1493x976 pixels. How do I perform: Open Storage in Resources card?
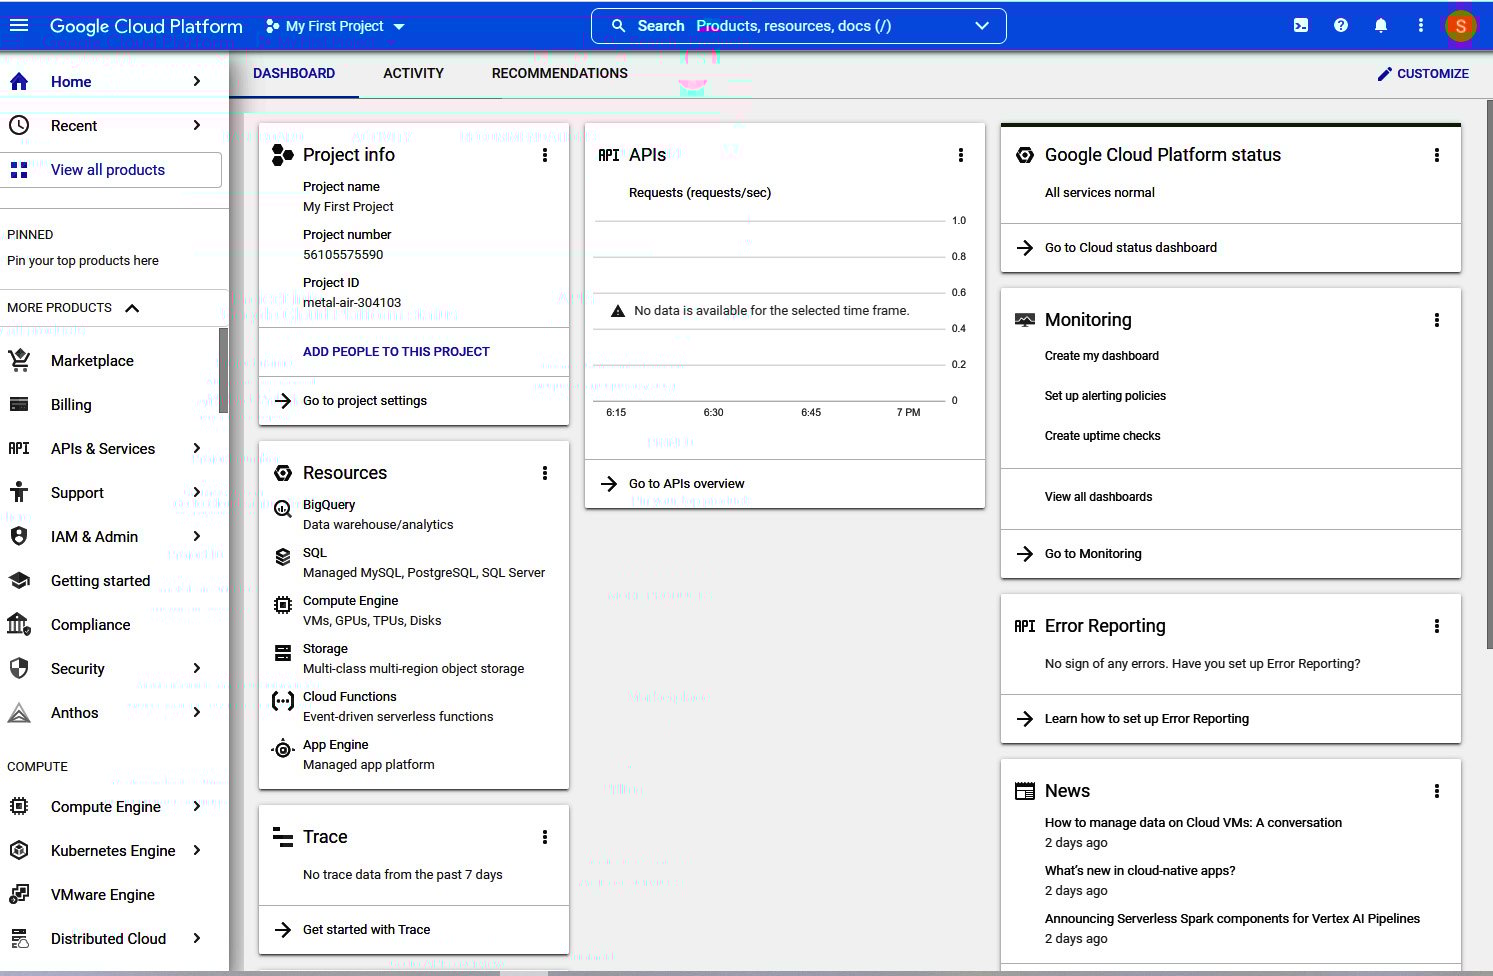click(325, 649)
